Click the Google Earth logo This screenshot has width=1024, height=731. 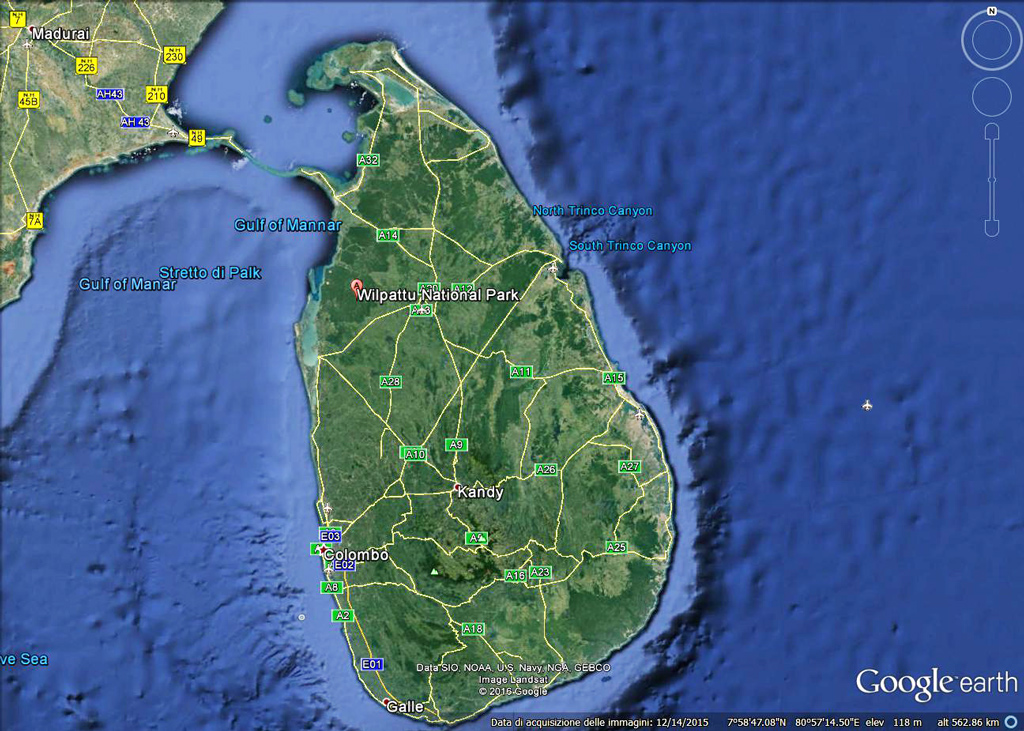click(935, 684)
